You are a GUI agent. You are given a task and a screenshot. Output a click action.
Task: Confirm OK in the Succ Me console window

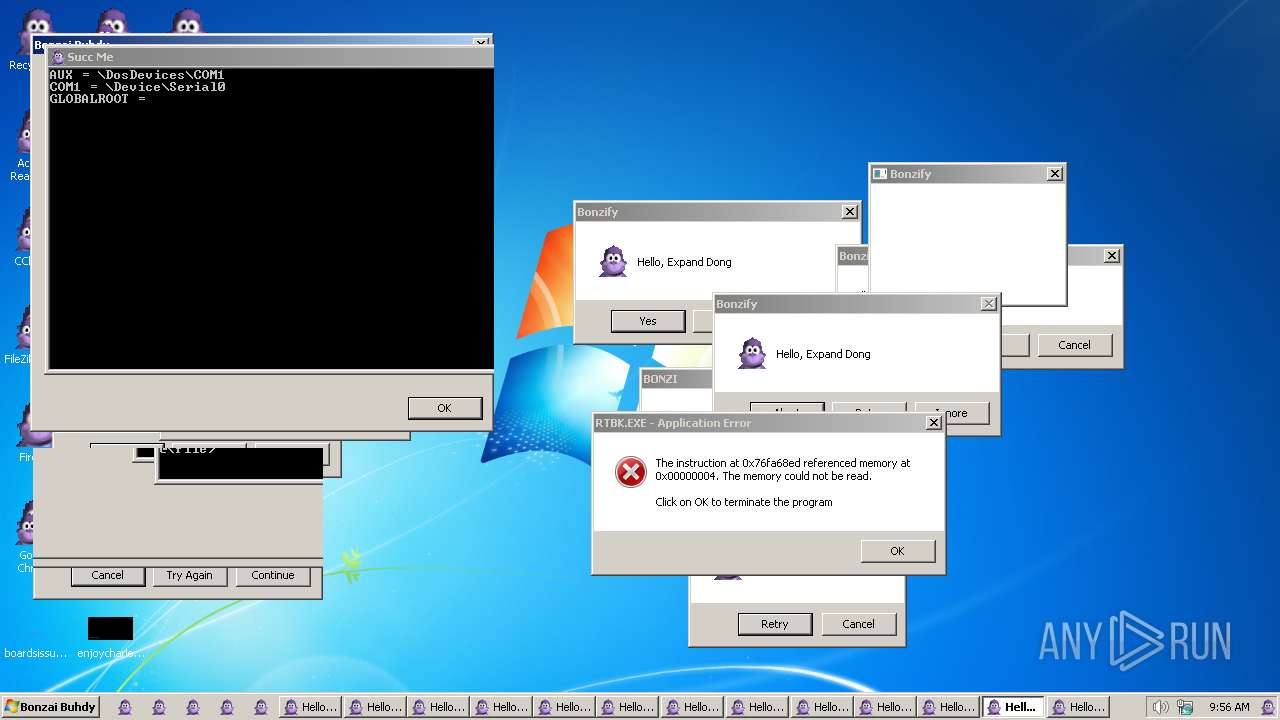pos(445,408)
